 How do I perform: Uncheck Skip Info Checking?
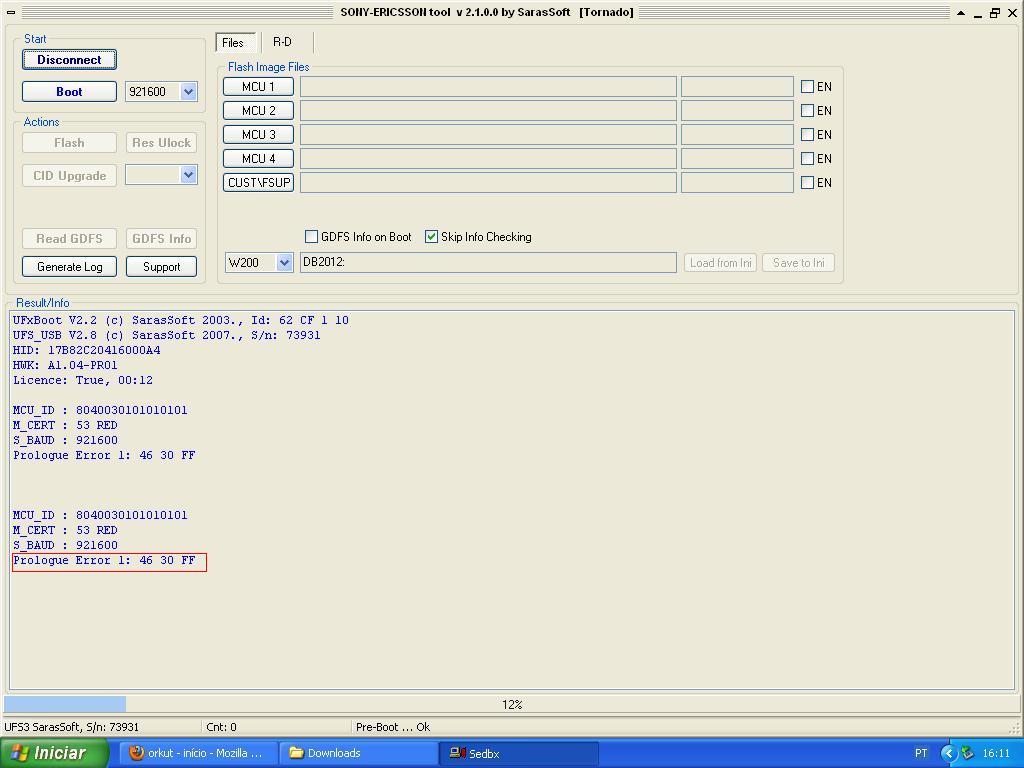(x=431, y=236)
